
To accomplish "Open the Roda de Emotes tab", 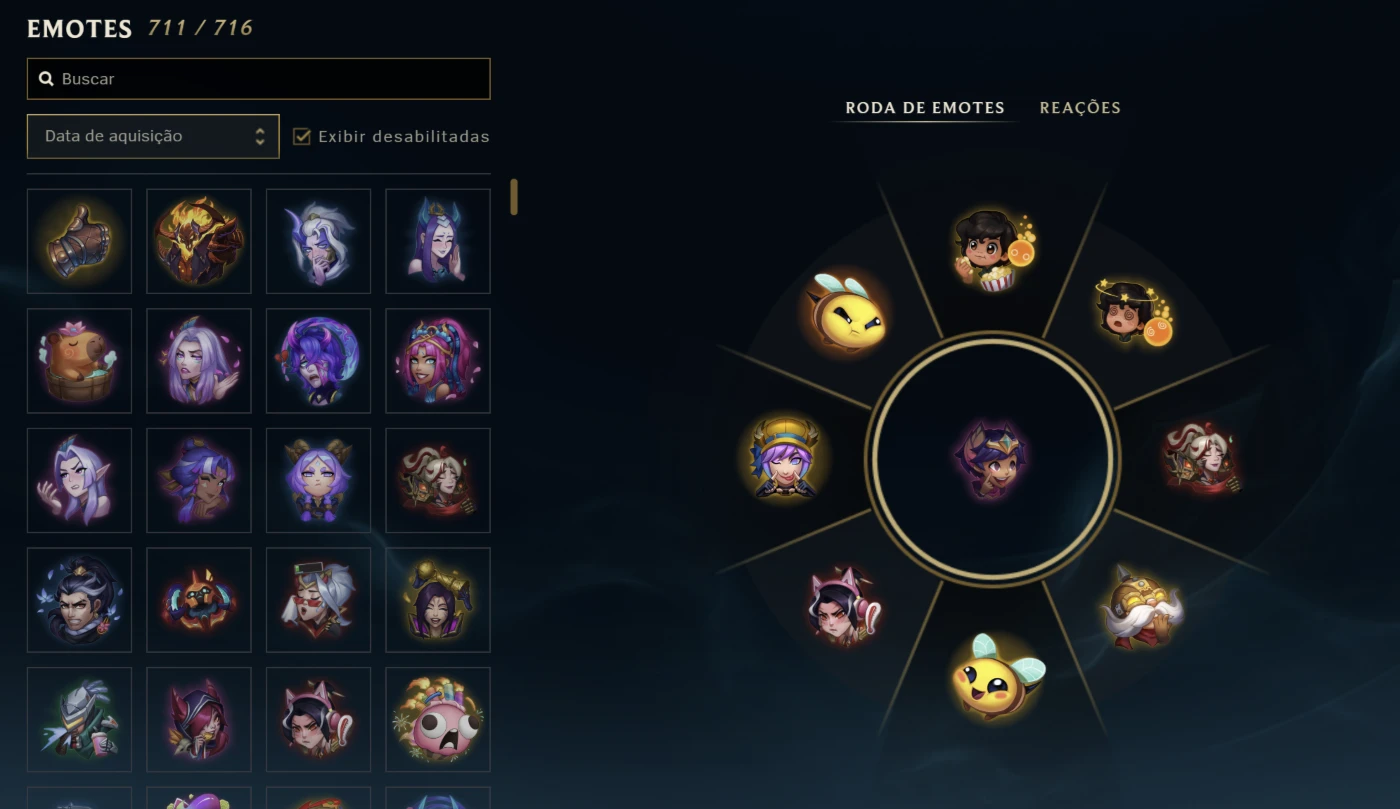I will (925, 108).
